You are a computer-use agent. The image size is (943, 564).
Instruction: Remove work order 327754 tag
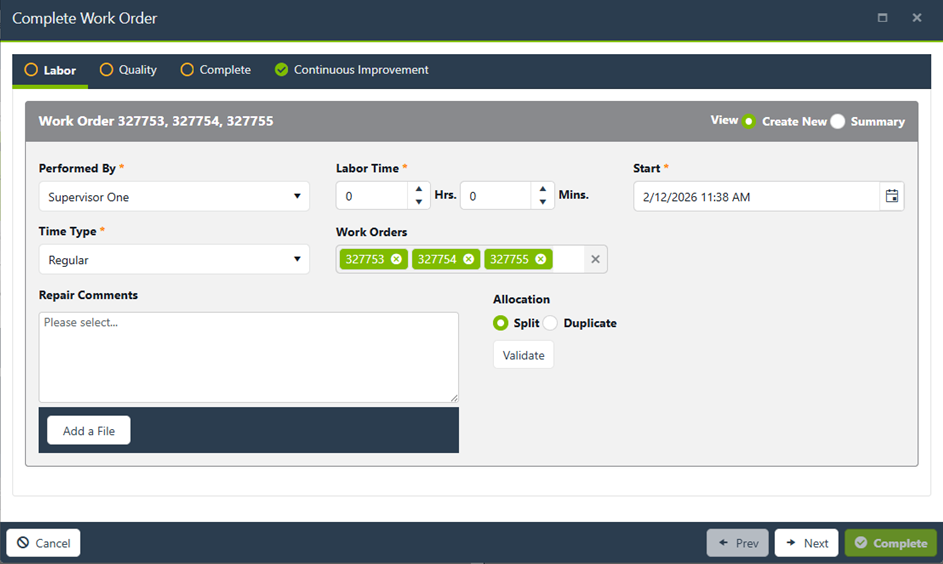[x=469, y=259]
